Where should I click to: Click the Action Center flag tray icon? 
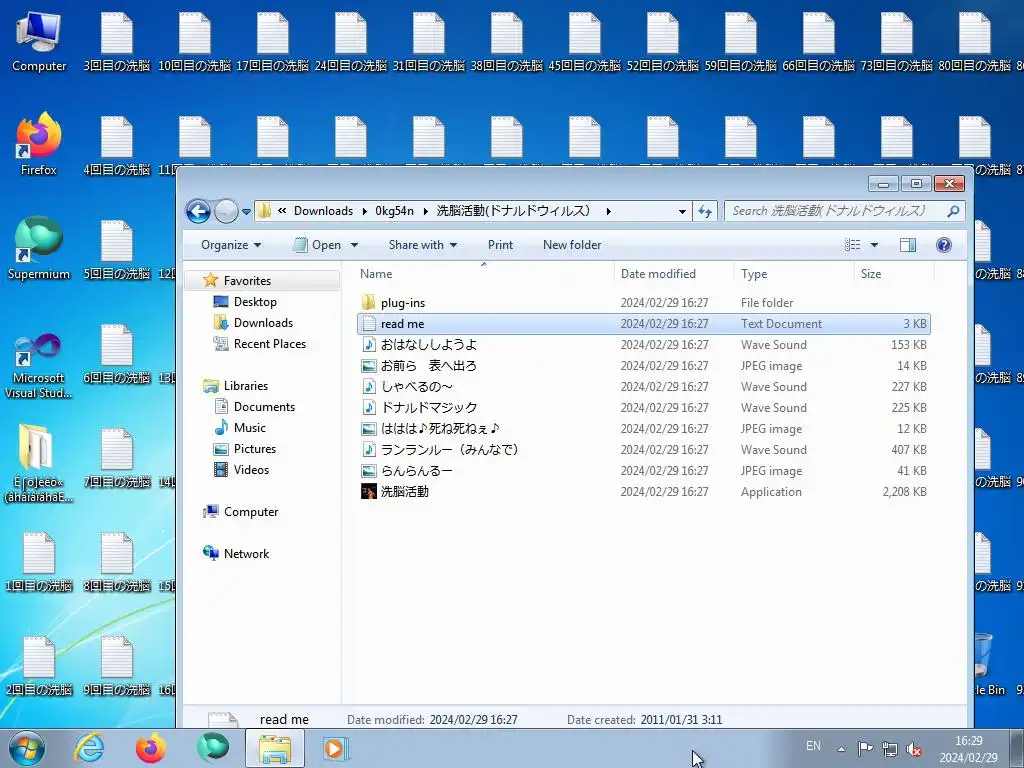865,749
